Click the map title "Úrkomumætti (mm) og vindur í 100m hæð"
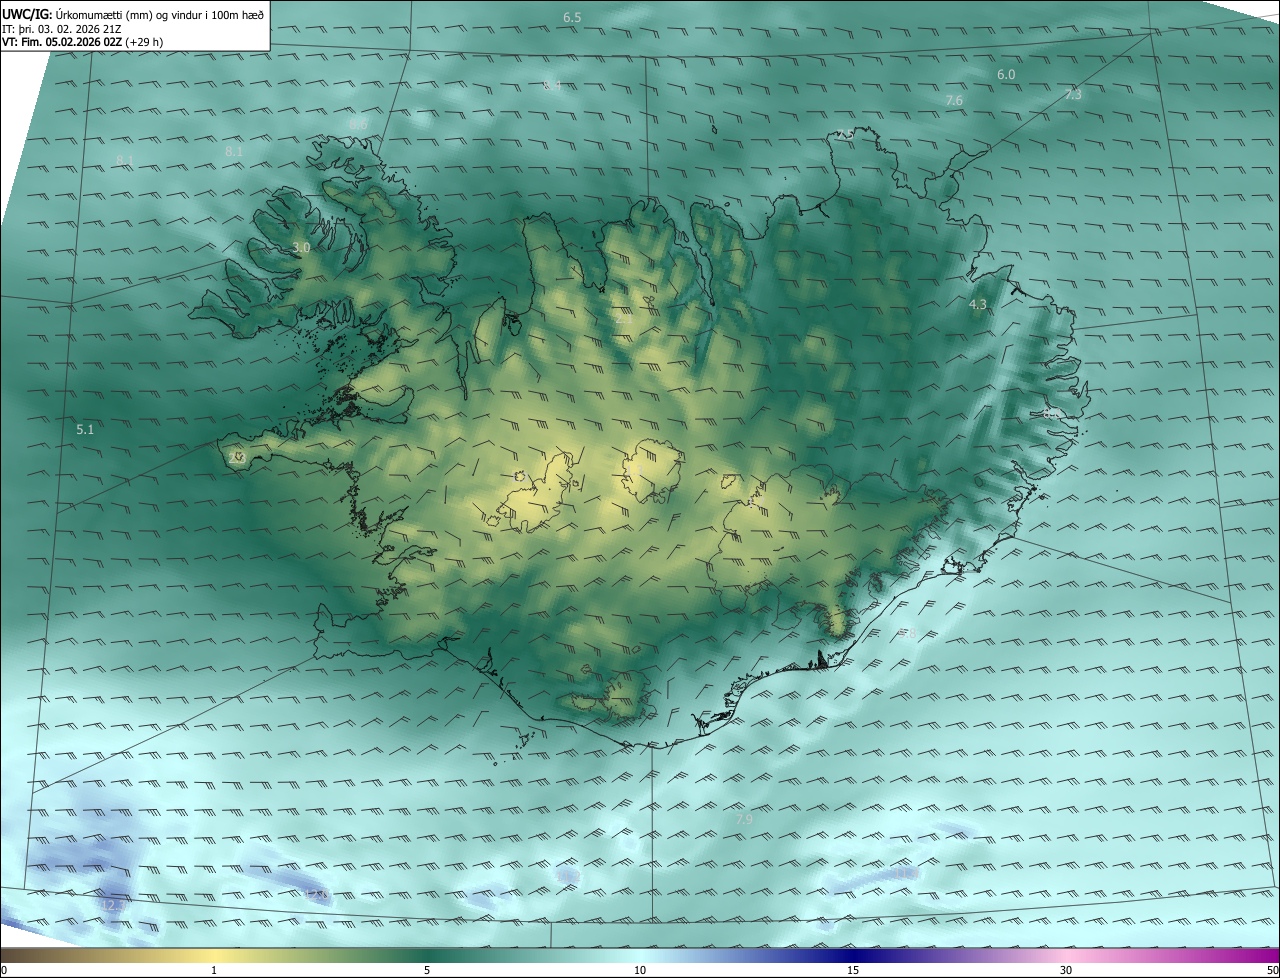This screenshot has height=978, width=1280. point(158,14)
